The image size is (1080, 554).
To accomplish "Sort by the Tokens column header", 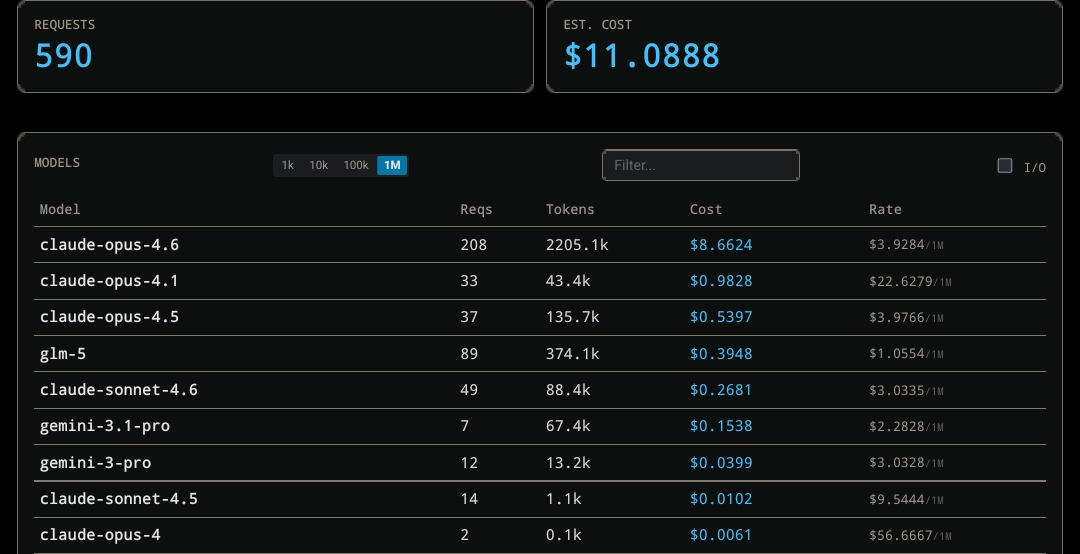I will click(570, 209).
